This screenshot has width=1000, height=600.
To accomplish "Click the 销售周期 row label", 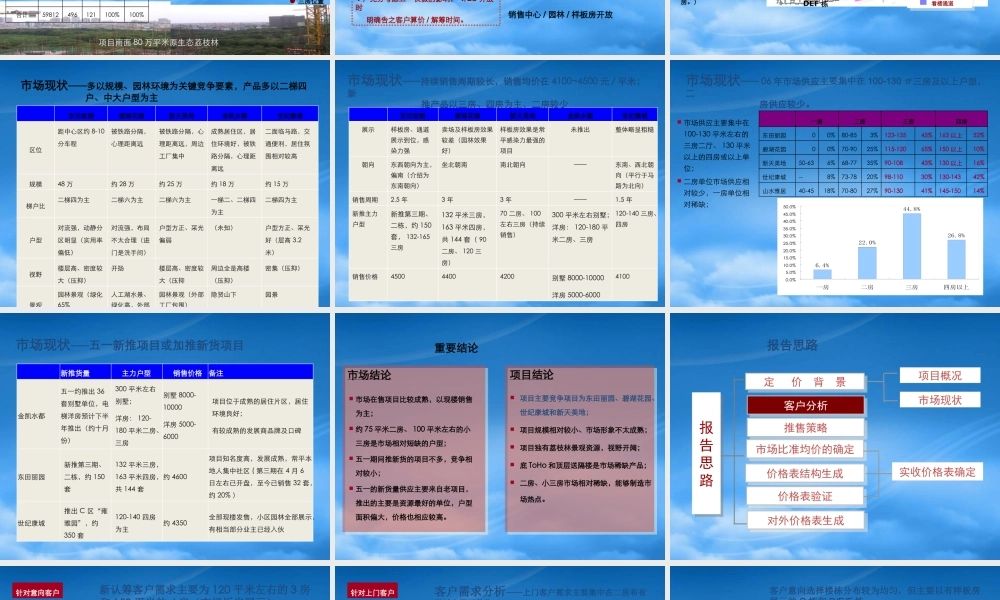I will [x=365, y=200].
